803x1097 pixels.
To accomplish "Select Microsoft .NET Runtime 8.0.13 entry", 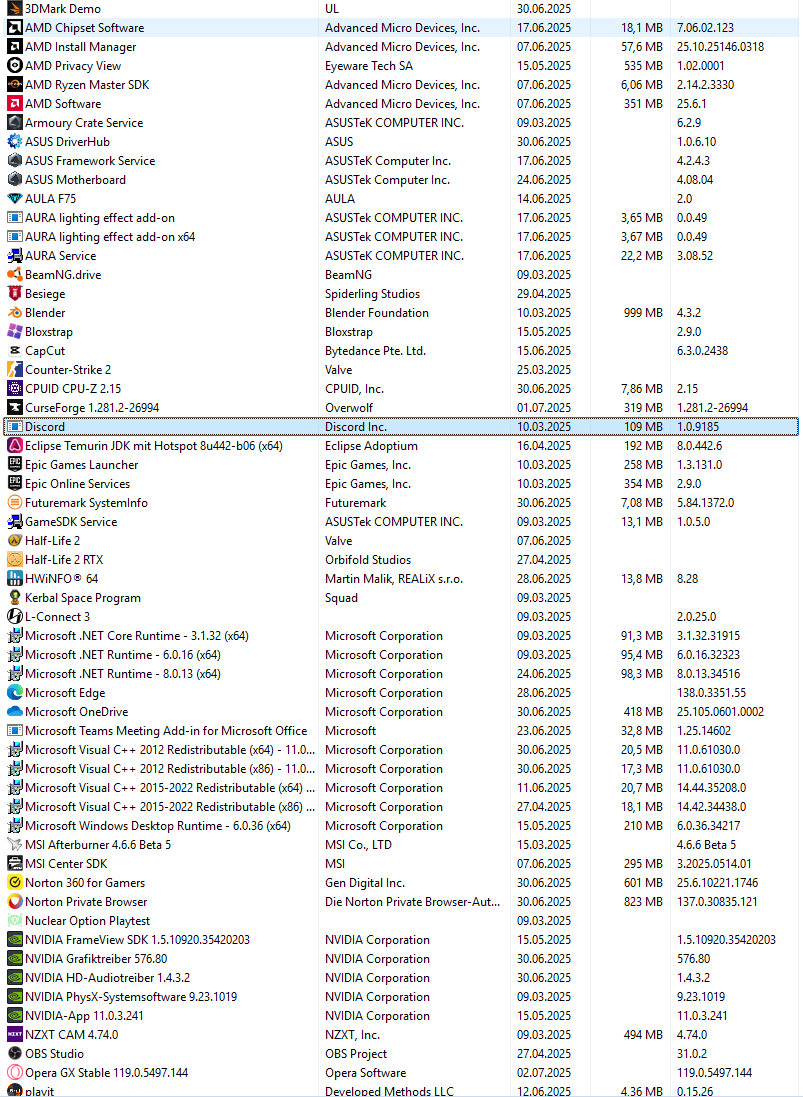I will click(122, 674).
